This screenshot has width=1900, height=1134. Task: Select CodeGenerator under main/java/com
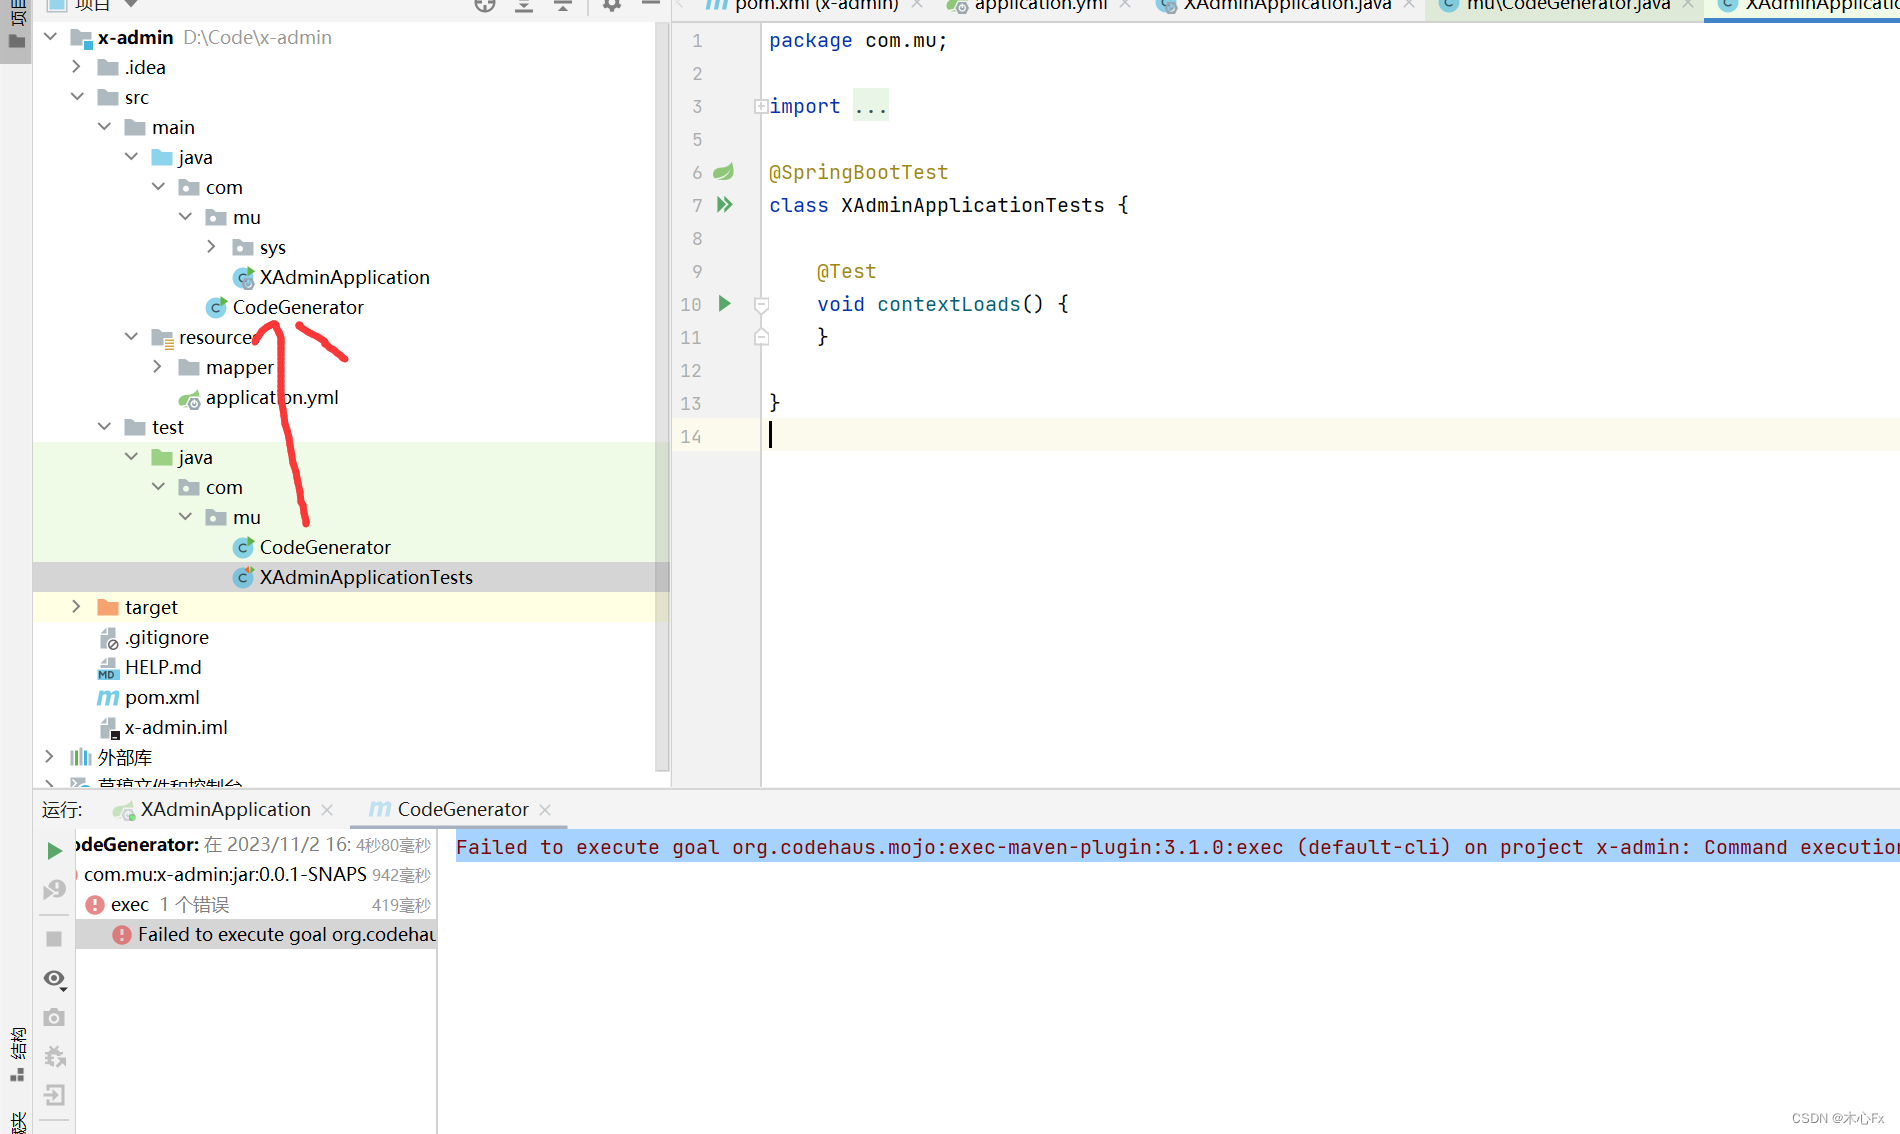297,307
